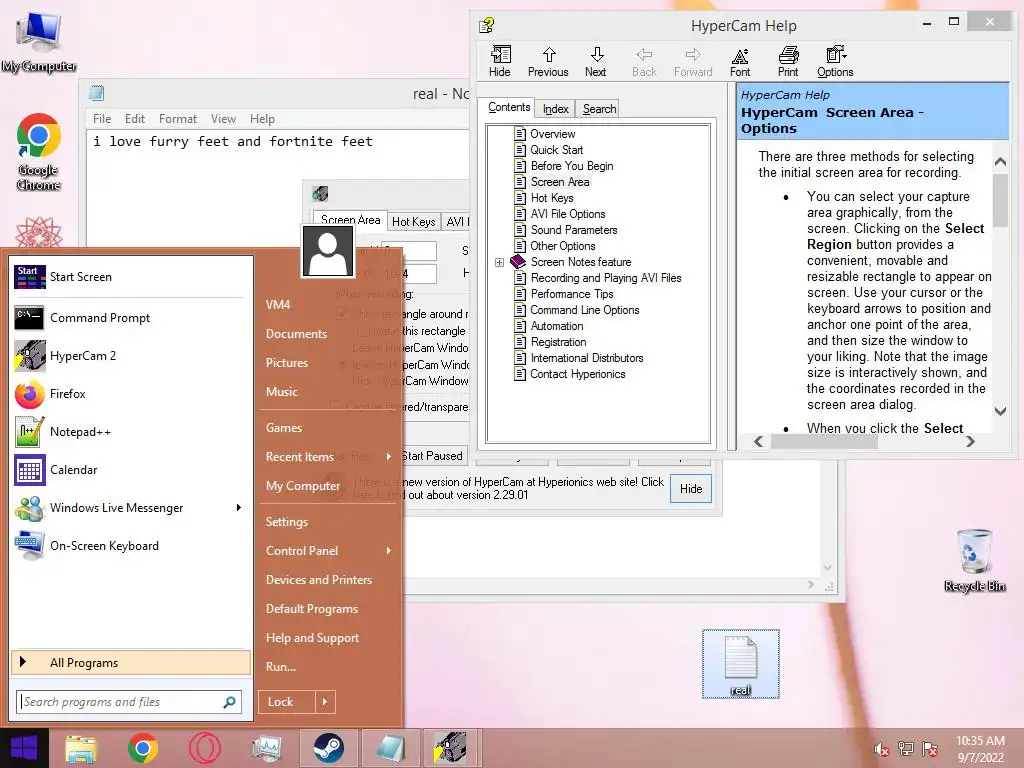
Task: Click the Lock button
Action: tap(287, 702)
